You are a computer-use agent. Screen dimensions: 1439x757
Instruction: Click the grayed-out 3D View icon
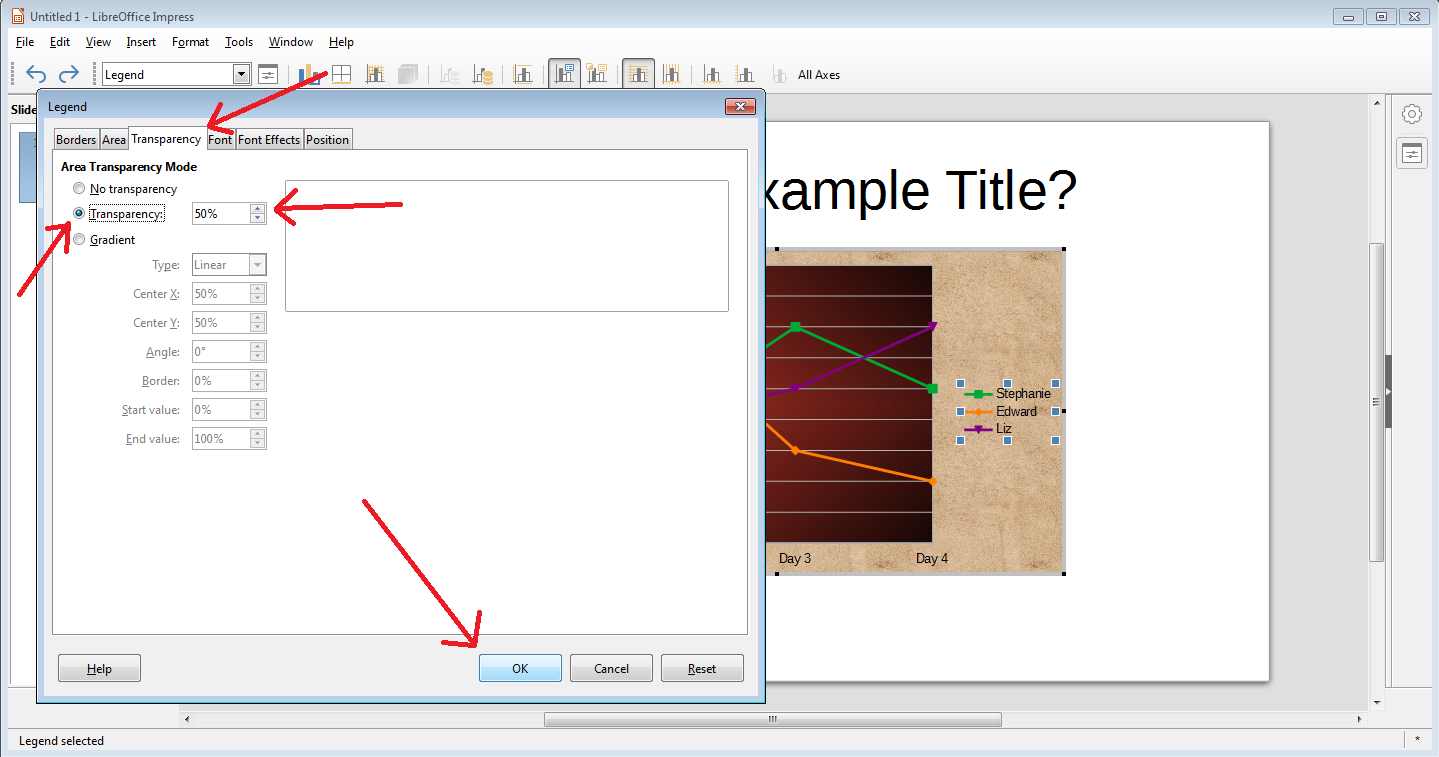[408, 74]
